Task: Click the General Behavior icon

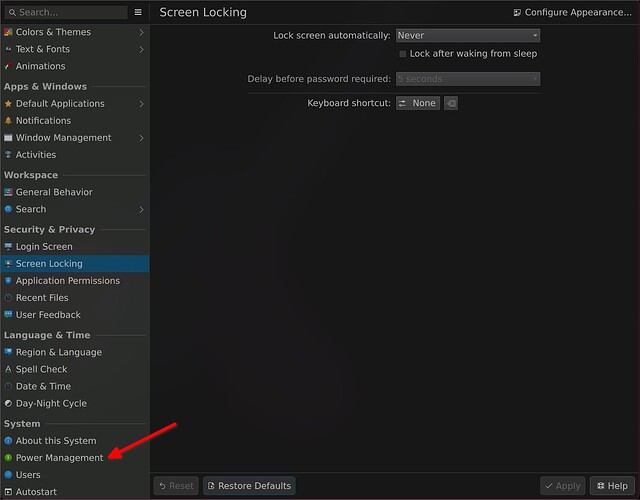Action: pyautogui.click(x=8, y=192)
